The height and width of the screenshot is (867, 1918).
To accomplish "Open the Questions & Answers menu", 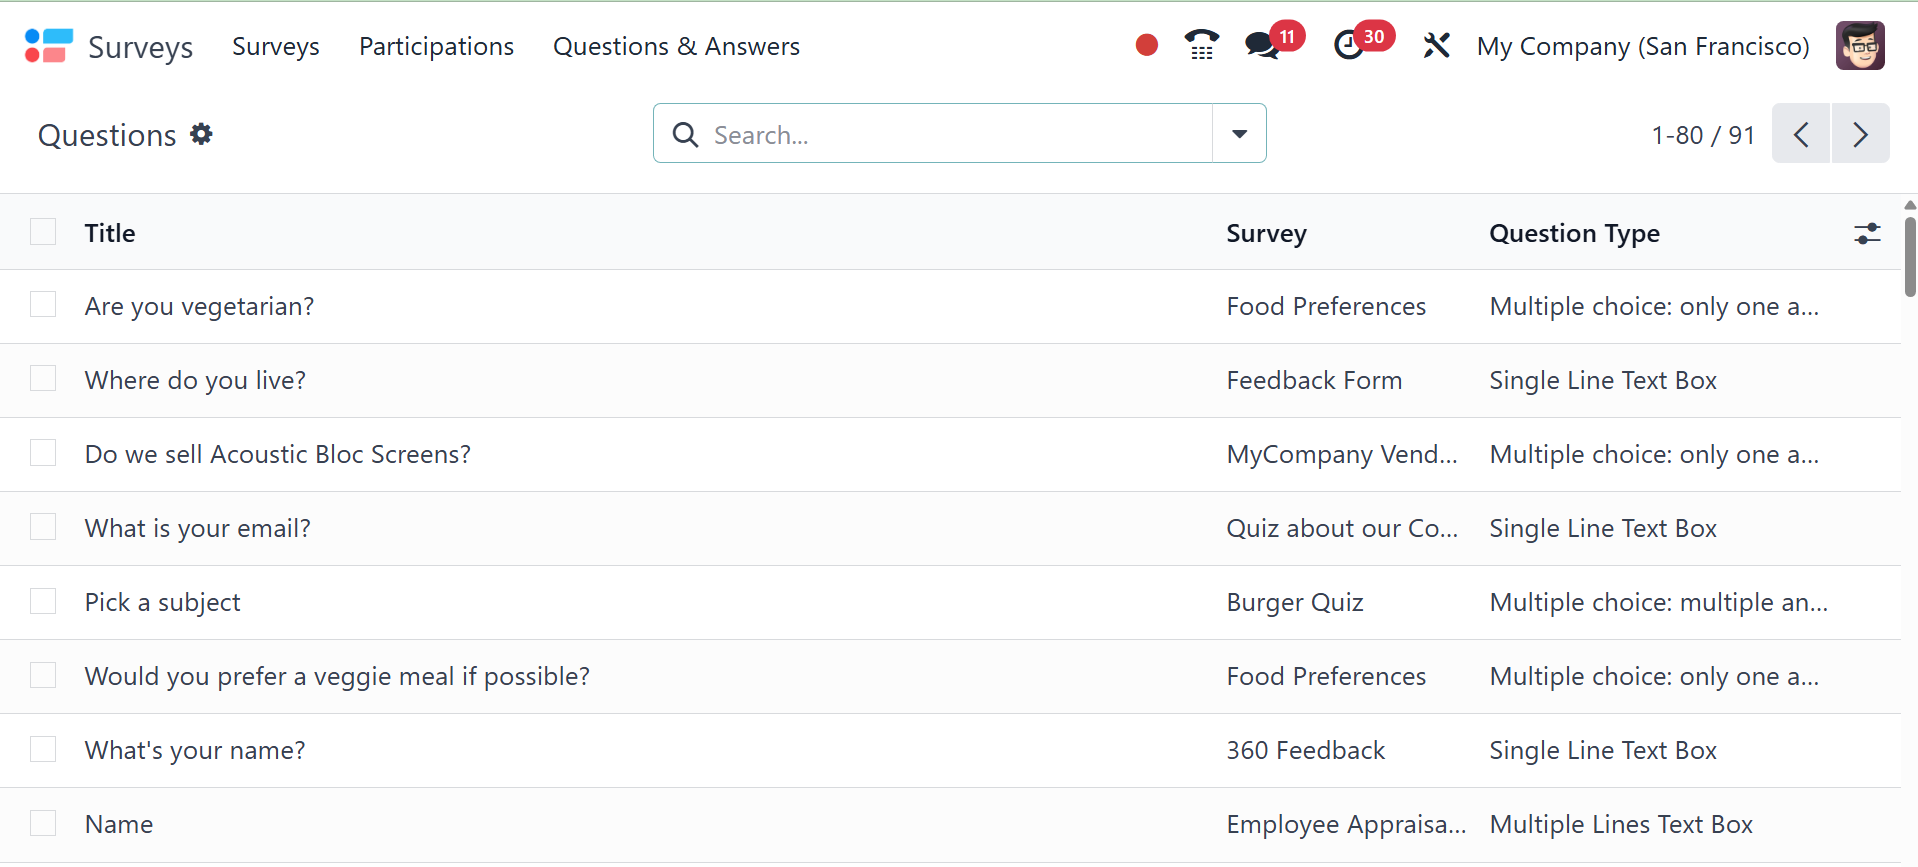I will click(676, 46).
